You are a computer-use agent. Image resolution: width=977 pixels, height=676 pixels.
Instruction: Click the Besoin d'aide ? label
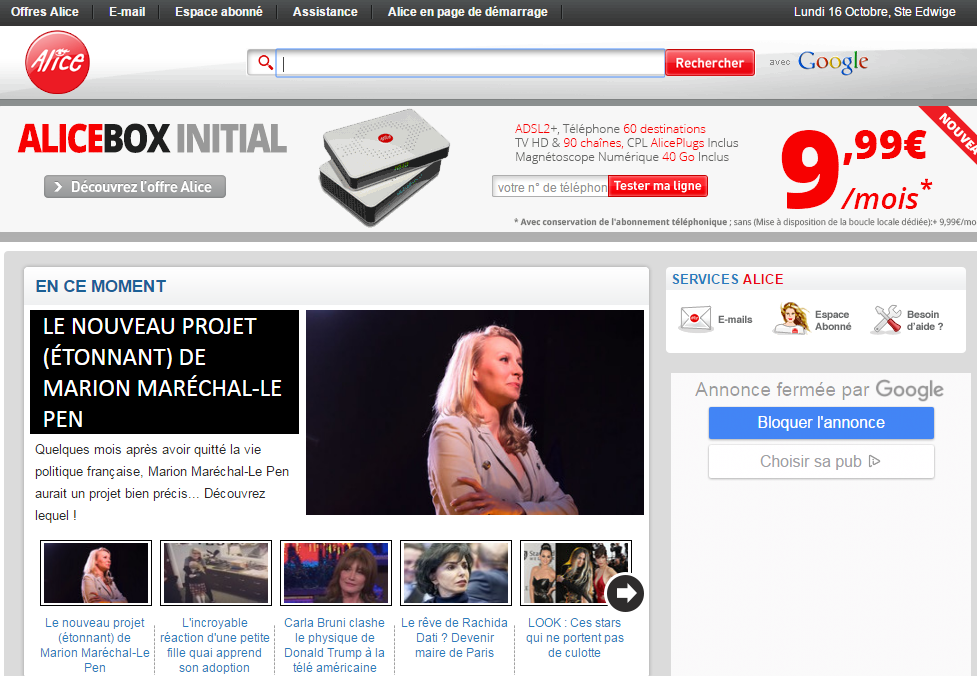click(x=925, y=320)
